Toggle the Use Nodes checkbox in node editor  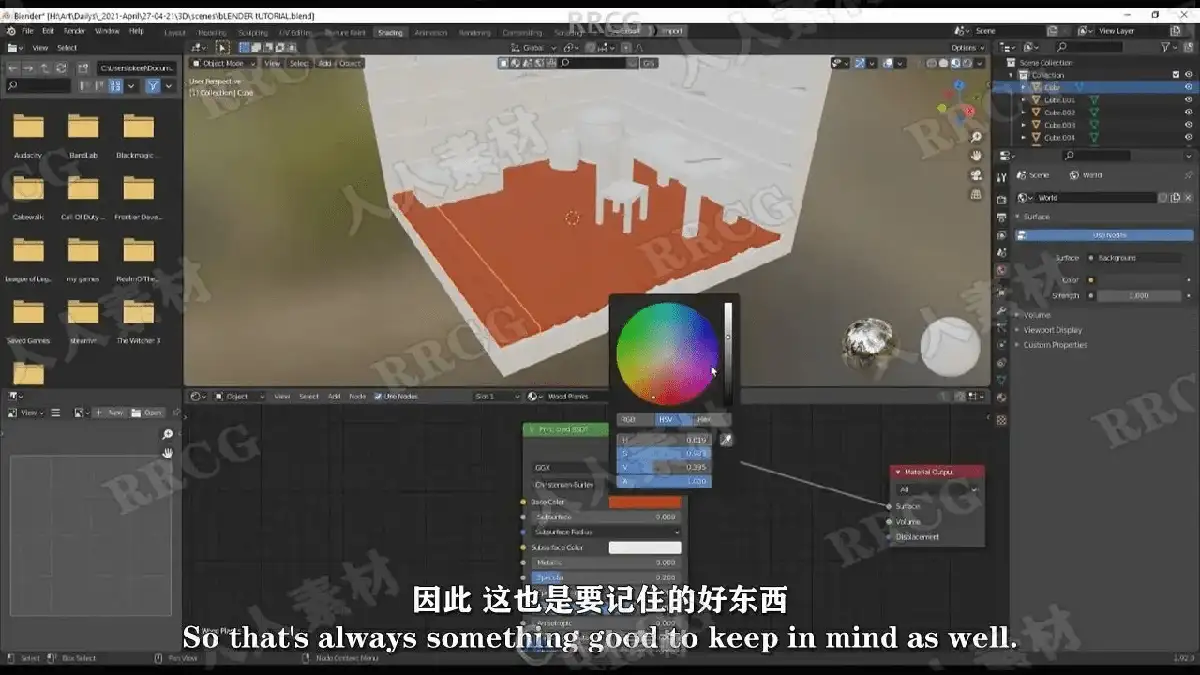click(x=378, y=396)
